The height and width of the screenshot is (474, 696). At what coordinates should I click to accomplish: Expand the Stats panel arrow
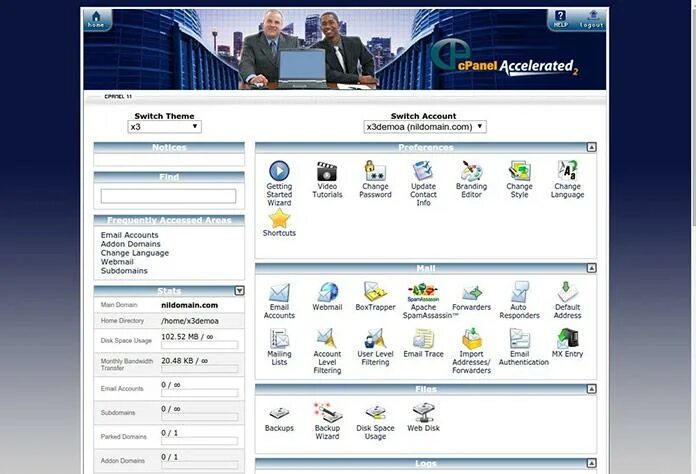(x=239, y=291)
